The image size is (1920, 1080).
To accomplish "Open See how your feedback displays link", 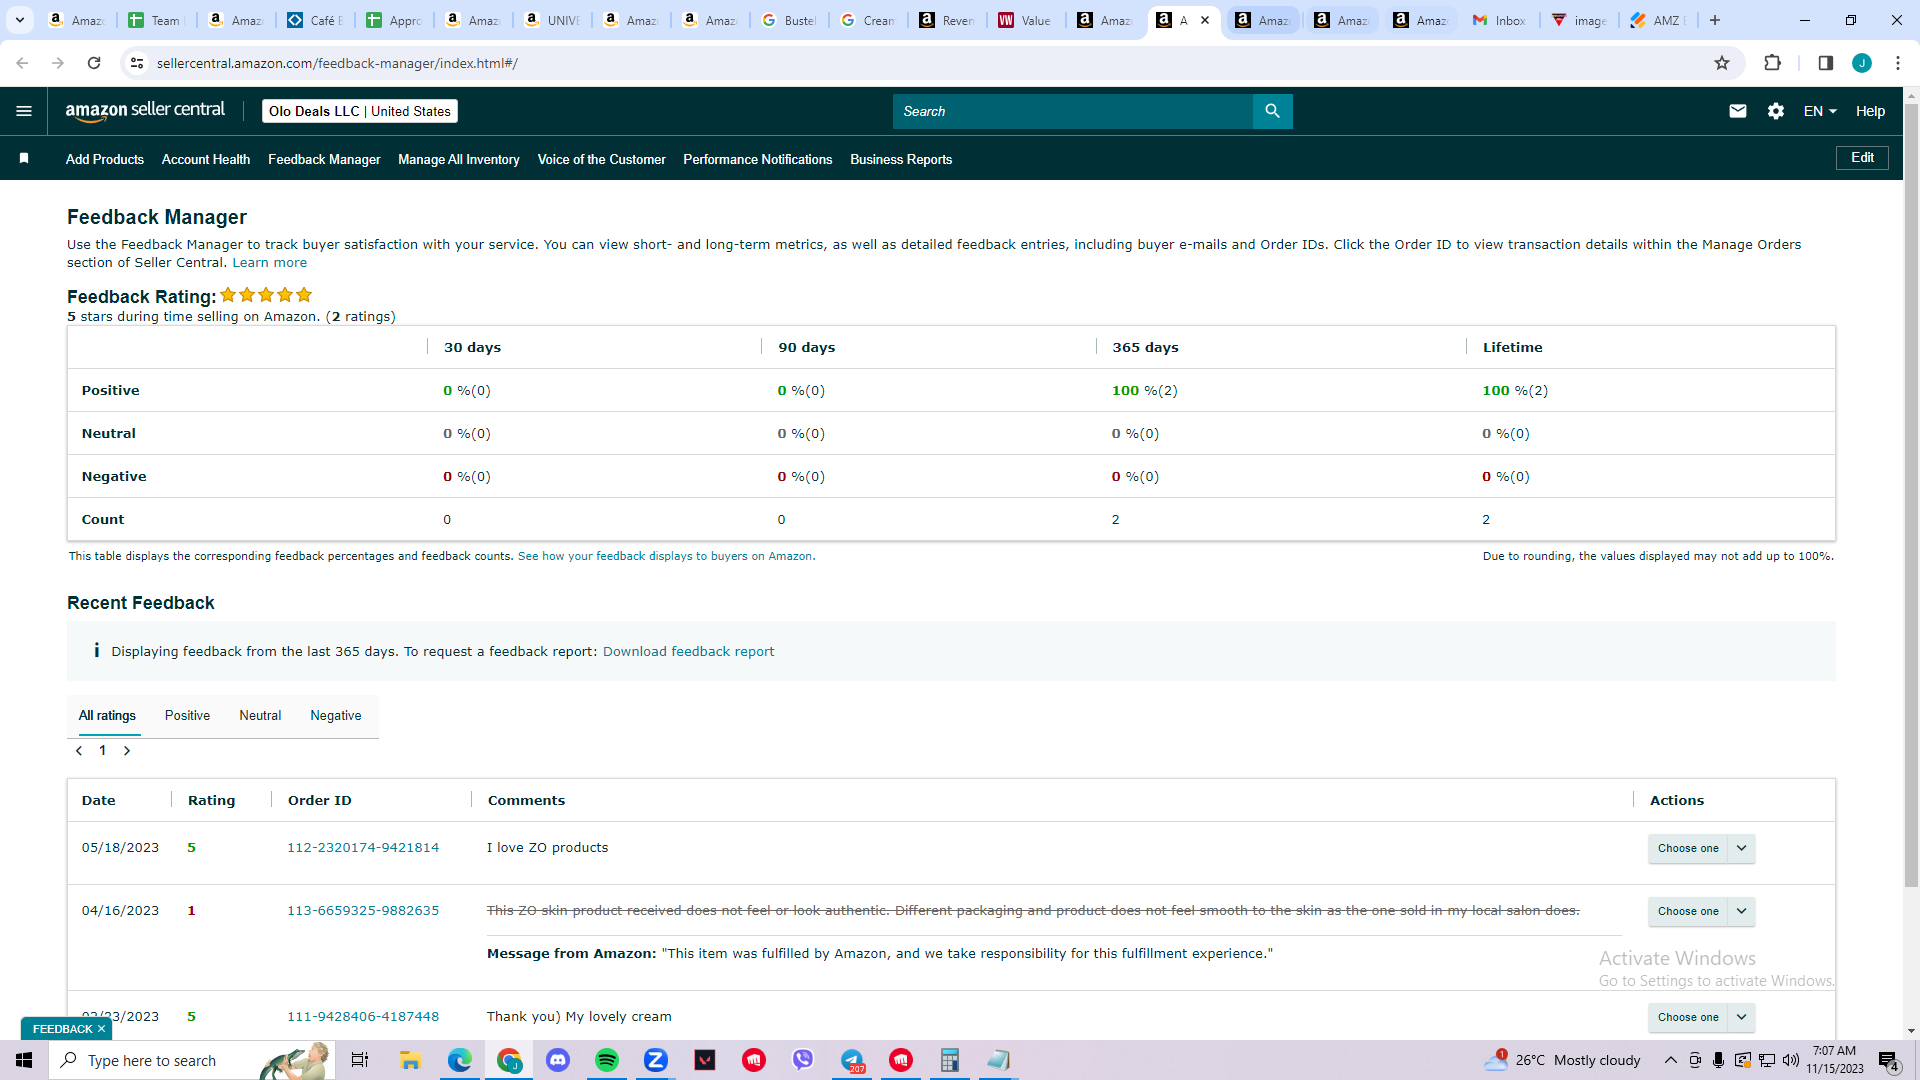I will (666, 556).
